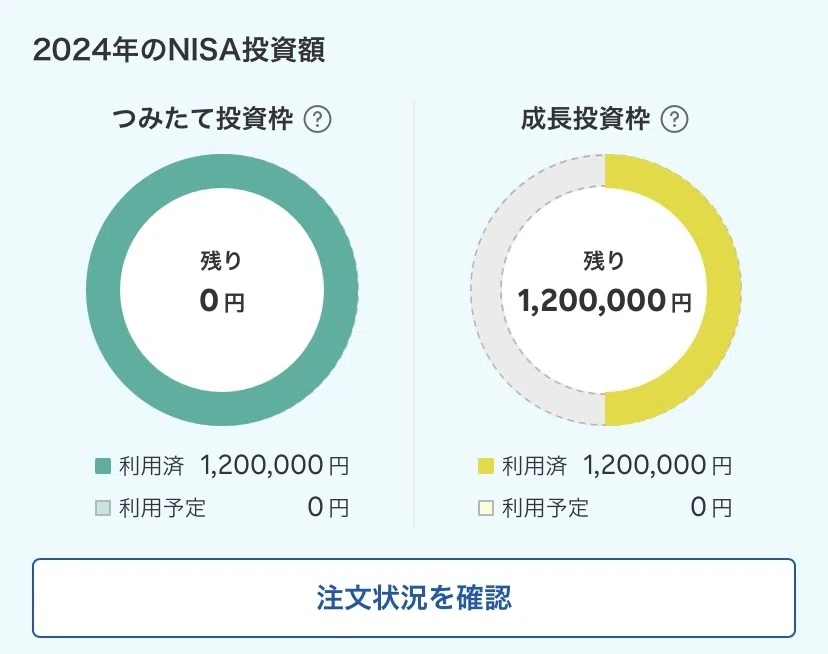The height and width of the screenshot is (654, 828).
Task: Click the つみたて投資枠 title
Action: pyautogui.click(x=202, y=119)
